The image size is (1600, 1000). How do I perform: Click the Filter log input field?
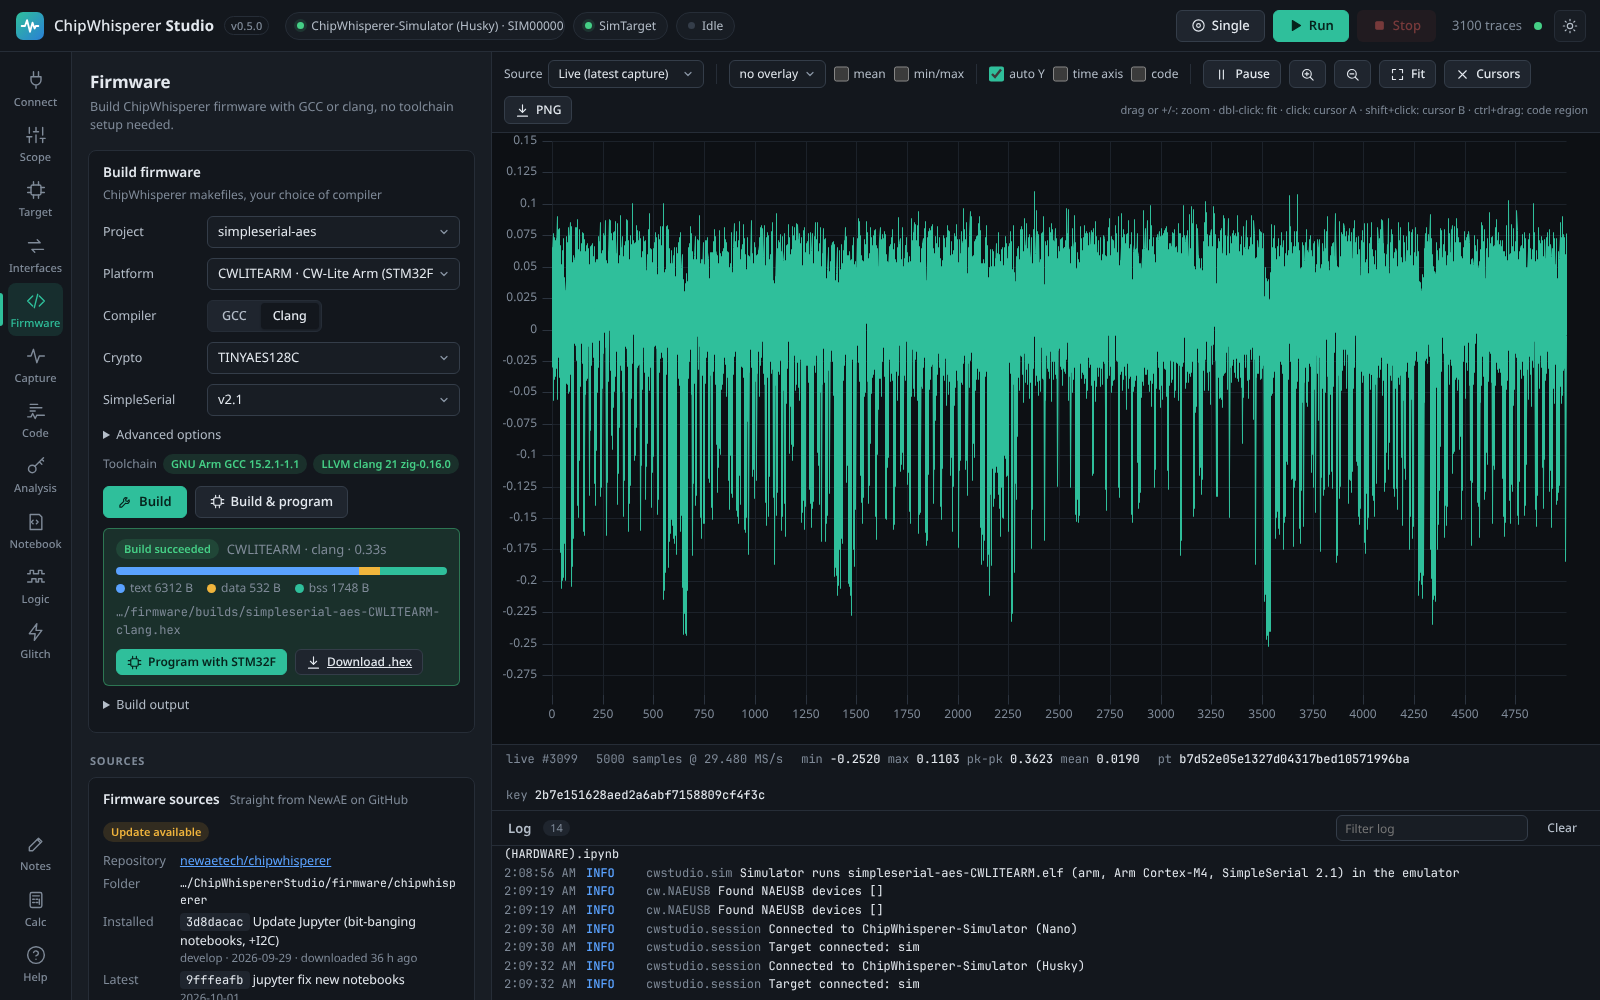pyautogui.click(x=1431, y=828)
